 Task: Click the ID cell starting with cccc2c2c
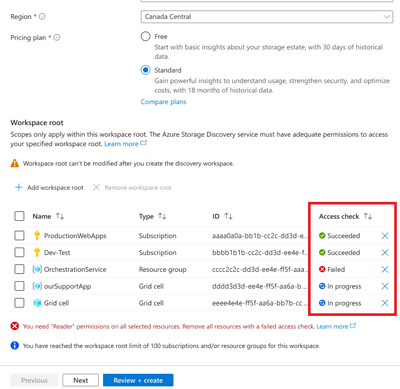260,269
